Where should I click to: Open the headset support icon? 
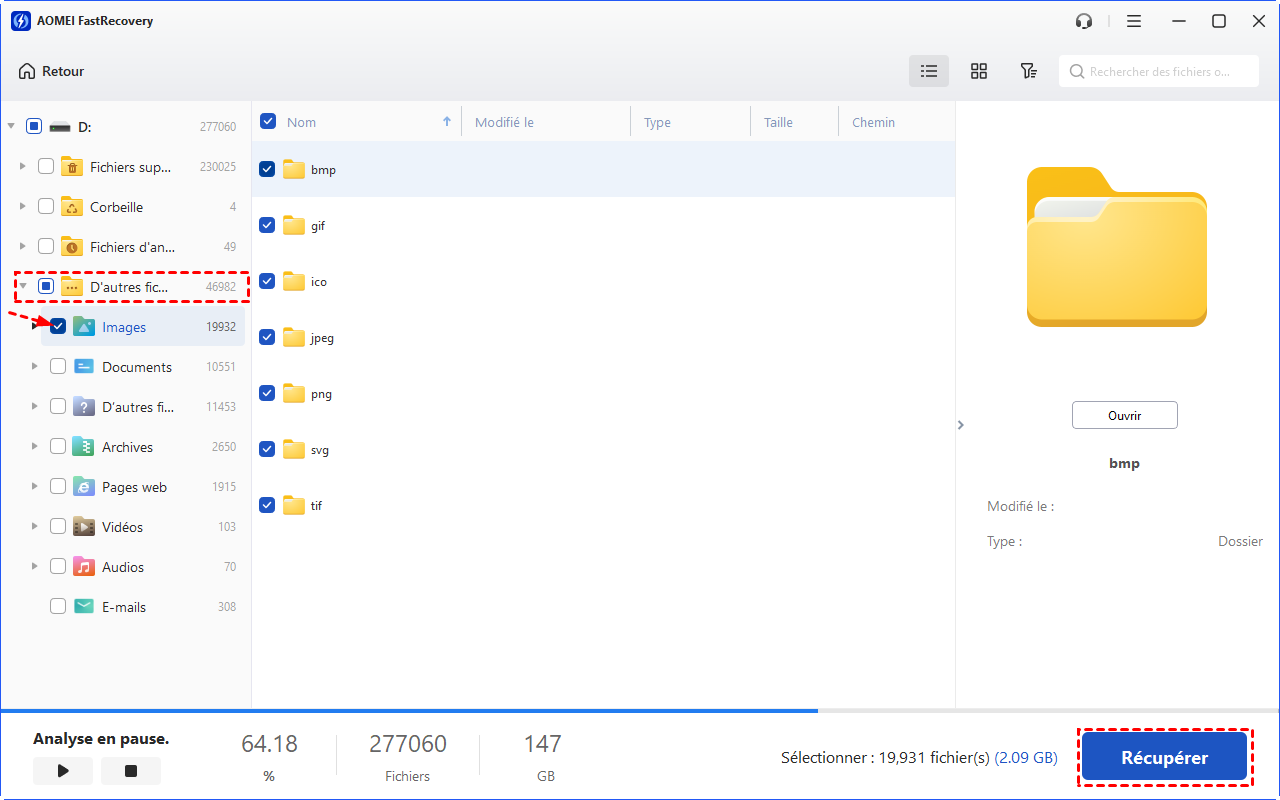point(1084,21)
